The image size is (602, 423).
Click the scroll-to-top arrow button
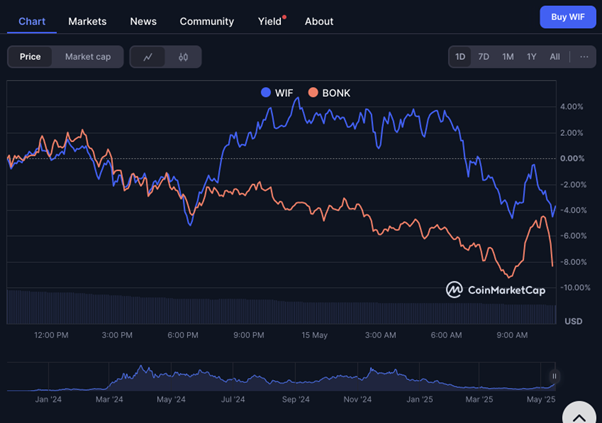(x=579, y=413)
